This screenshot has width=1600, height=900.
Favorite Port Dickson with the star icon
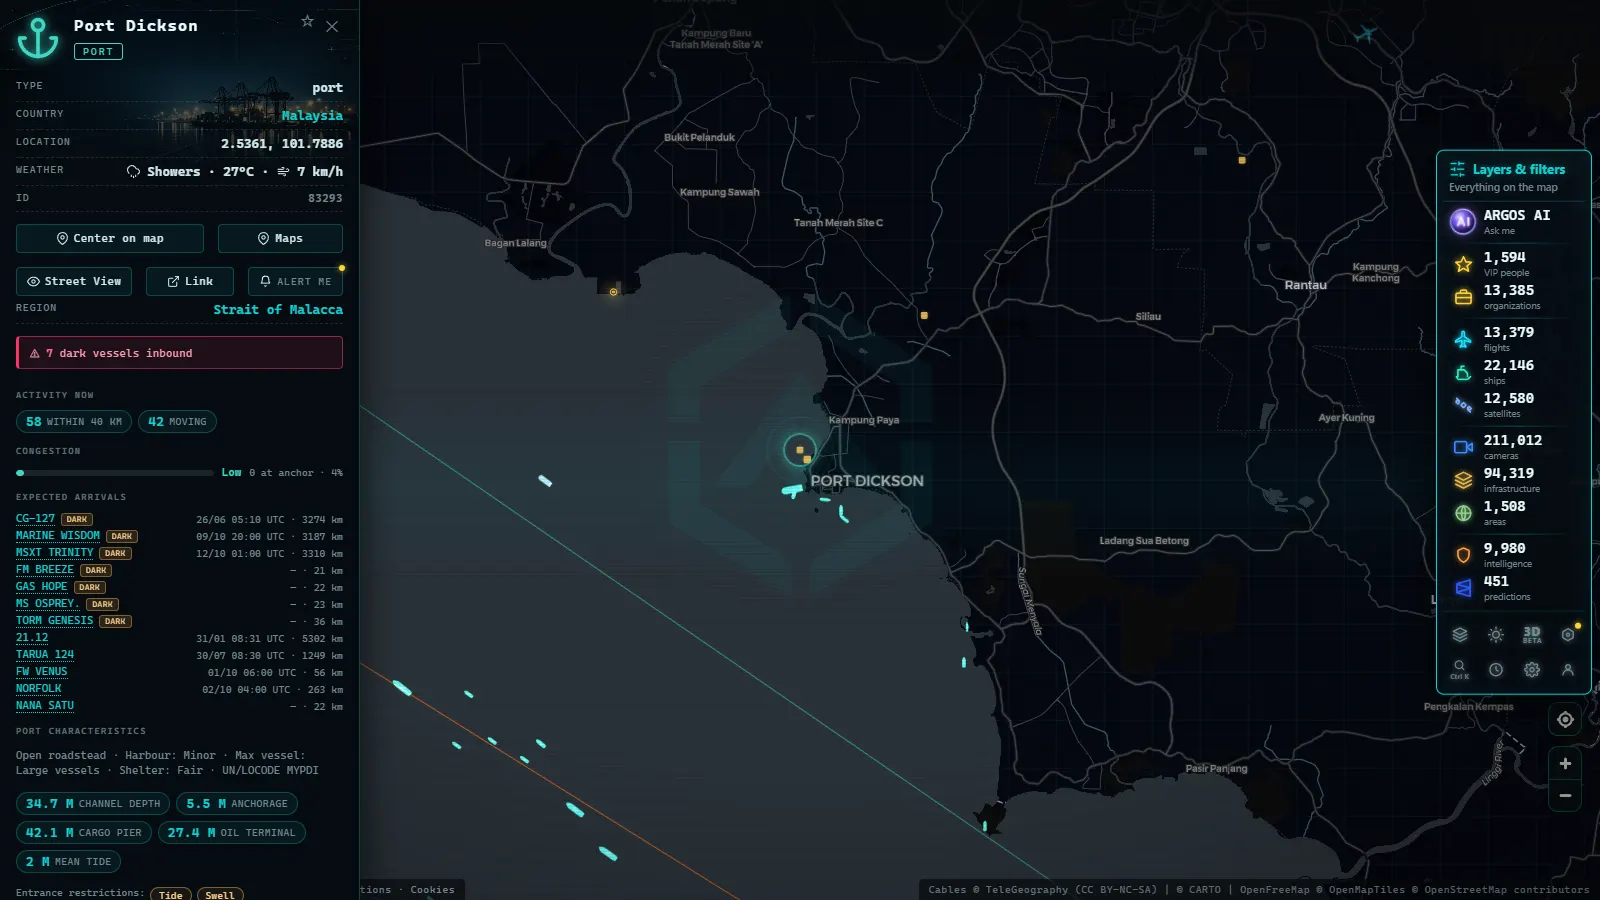tap(307, 21)
